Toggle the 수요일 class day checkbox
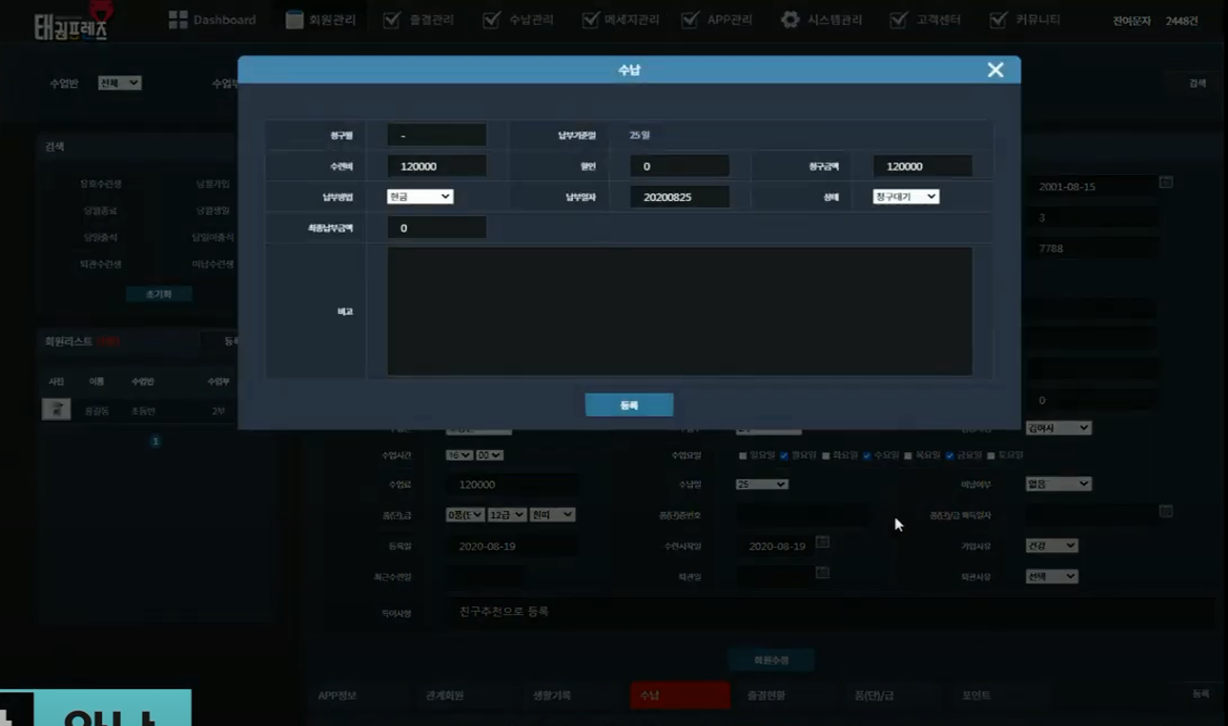The width and height of the screenshot is (1228, 726). coord(867,456)
